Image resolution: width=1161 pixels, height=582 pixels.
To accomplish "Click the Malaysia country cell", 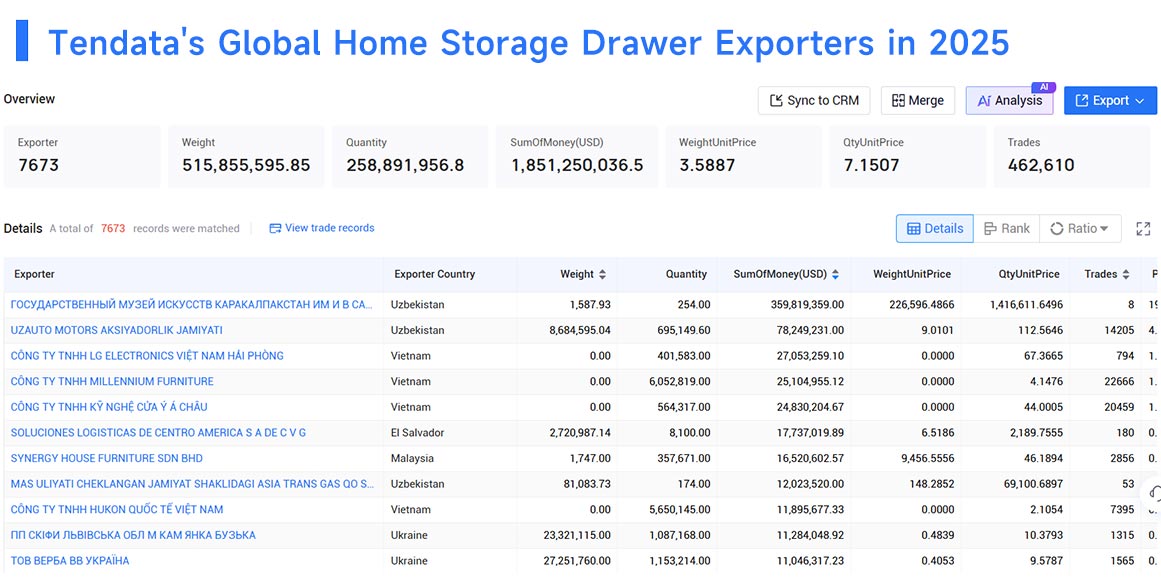I will [412, 458].
